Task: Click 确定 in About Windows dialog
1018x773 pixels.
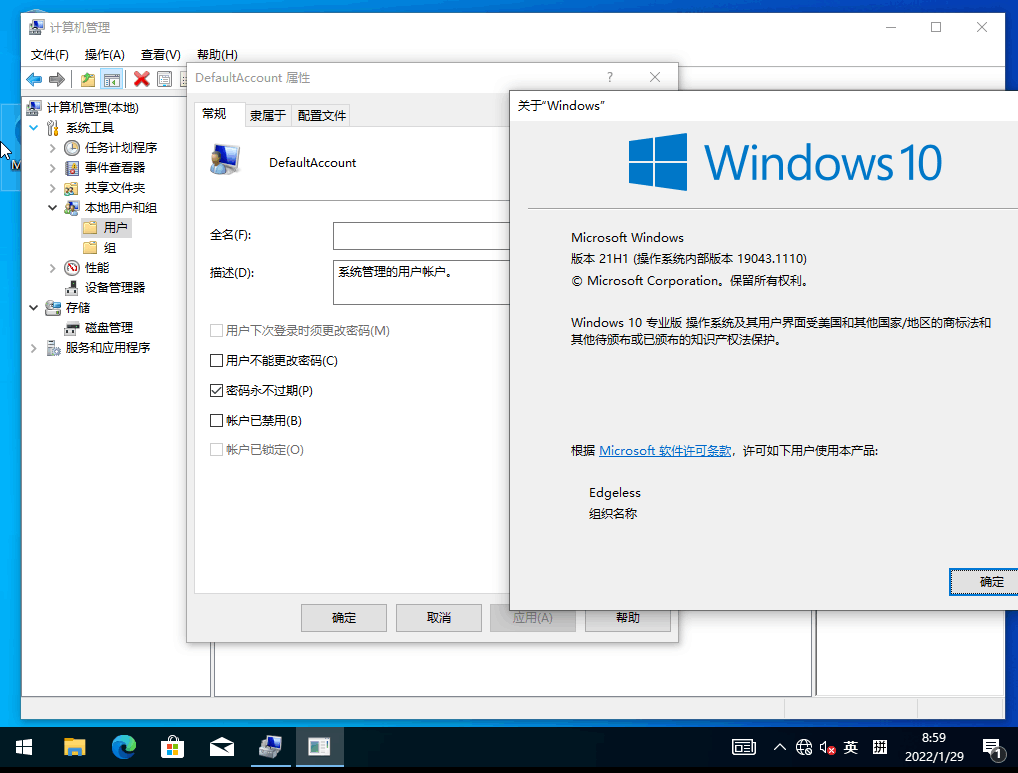Action: coord(984,582)
